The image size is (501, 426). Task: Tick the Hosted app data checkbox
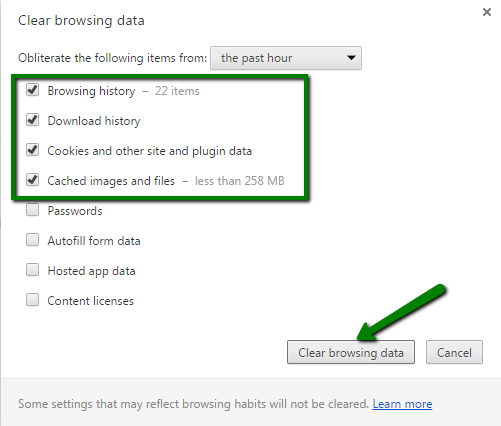point(33,270)
